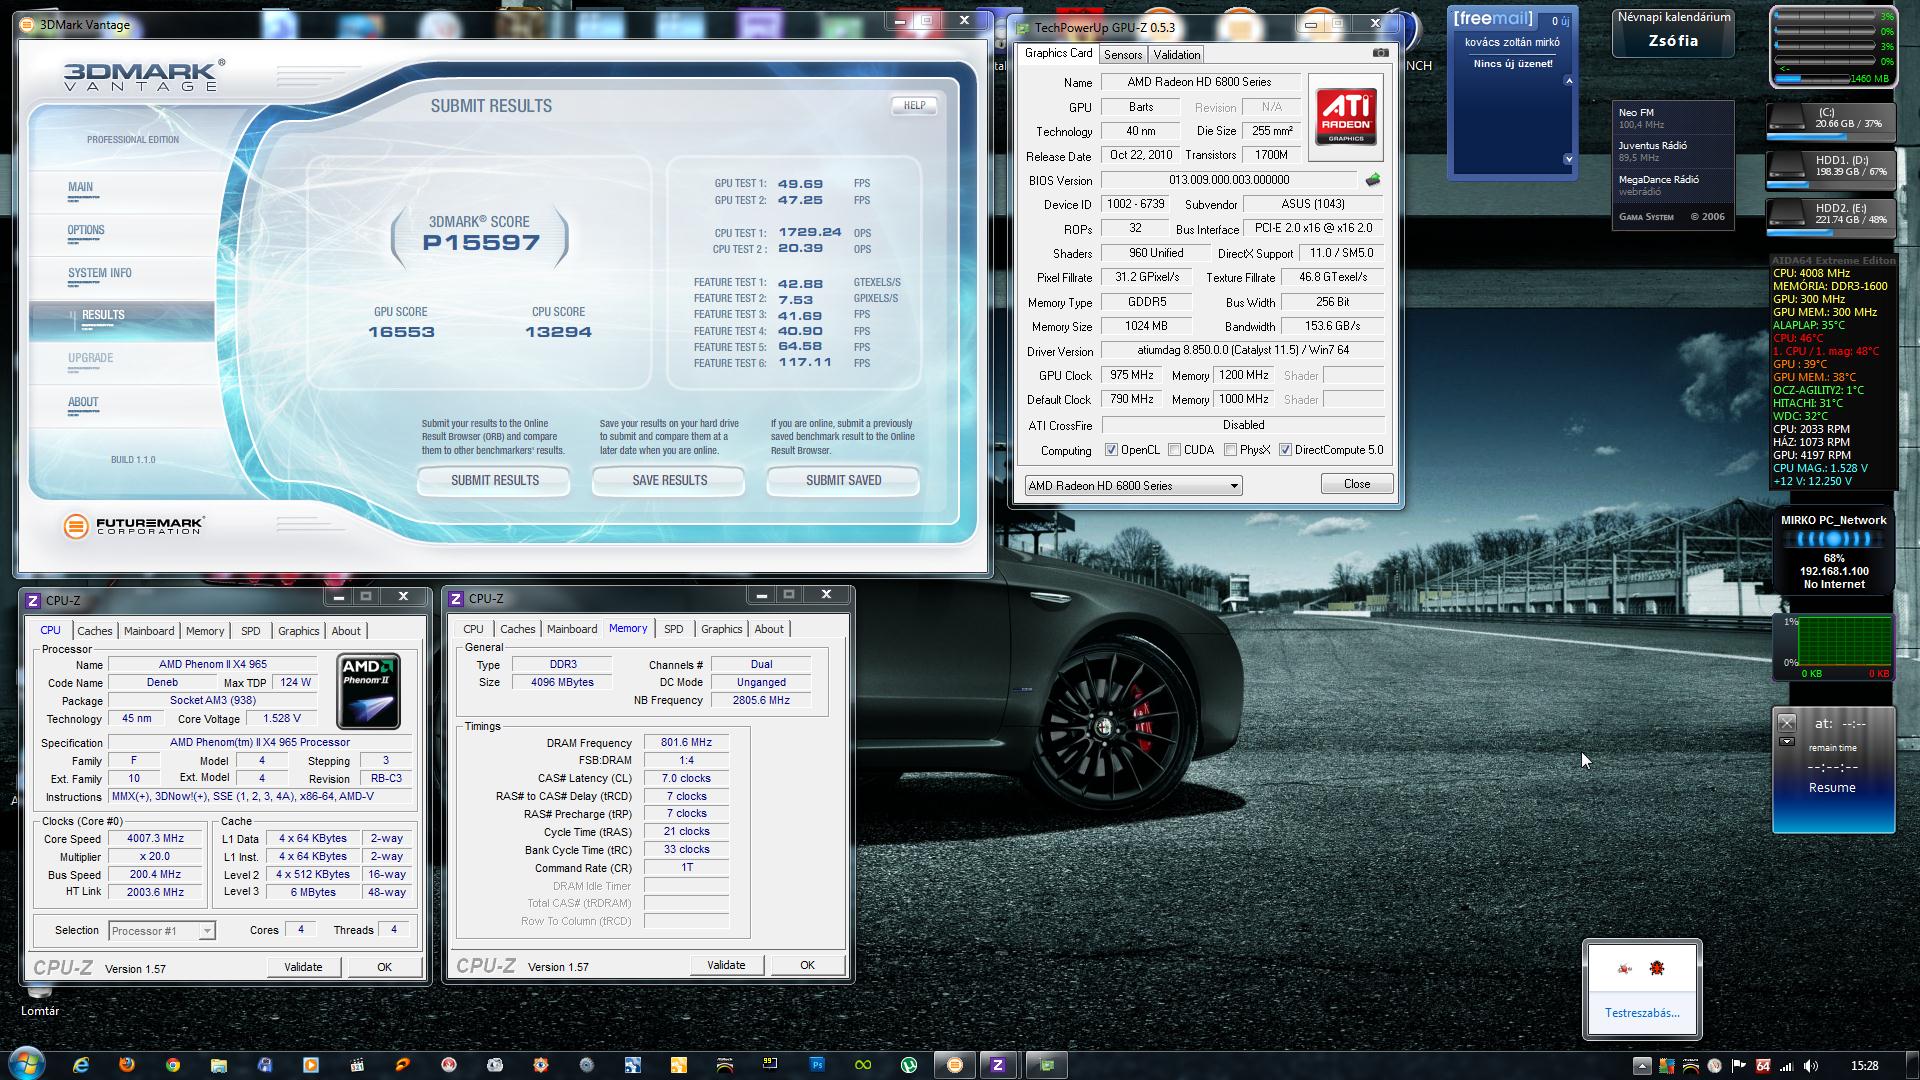Click the uTorrent taskbar icon
This screenshot has height=1080, width=1920.
point(909,1065)
